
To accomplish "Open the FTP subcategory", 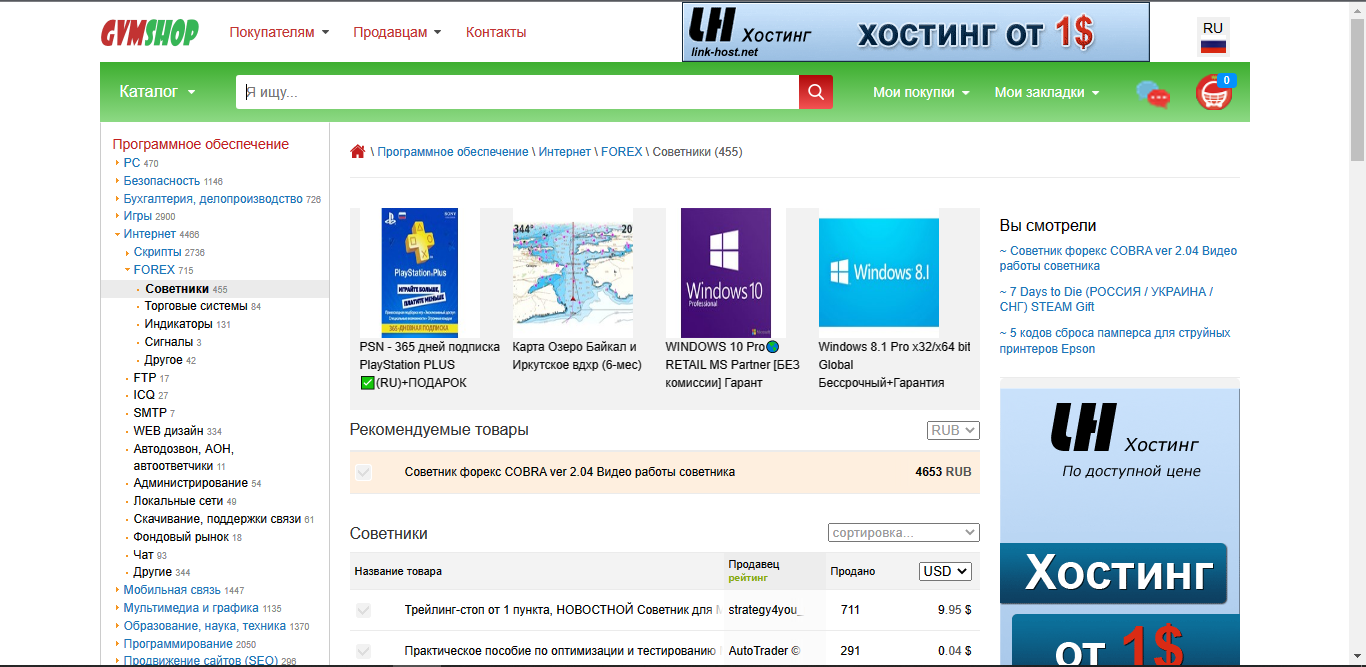I will click(x=145, y=378).
